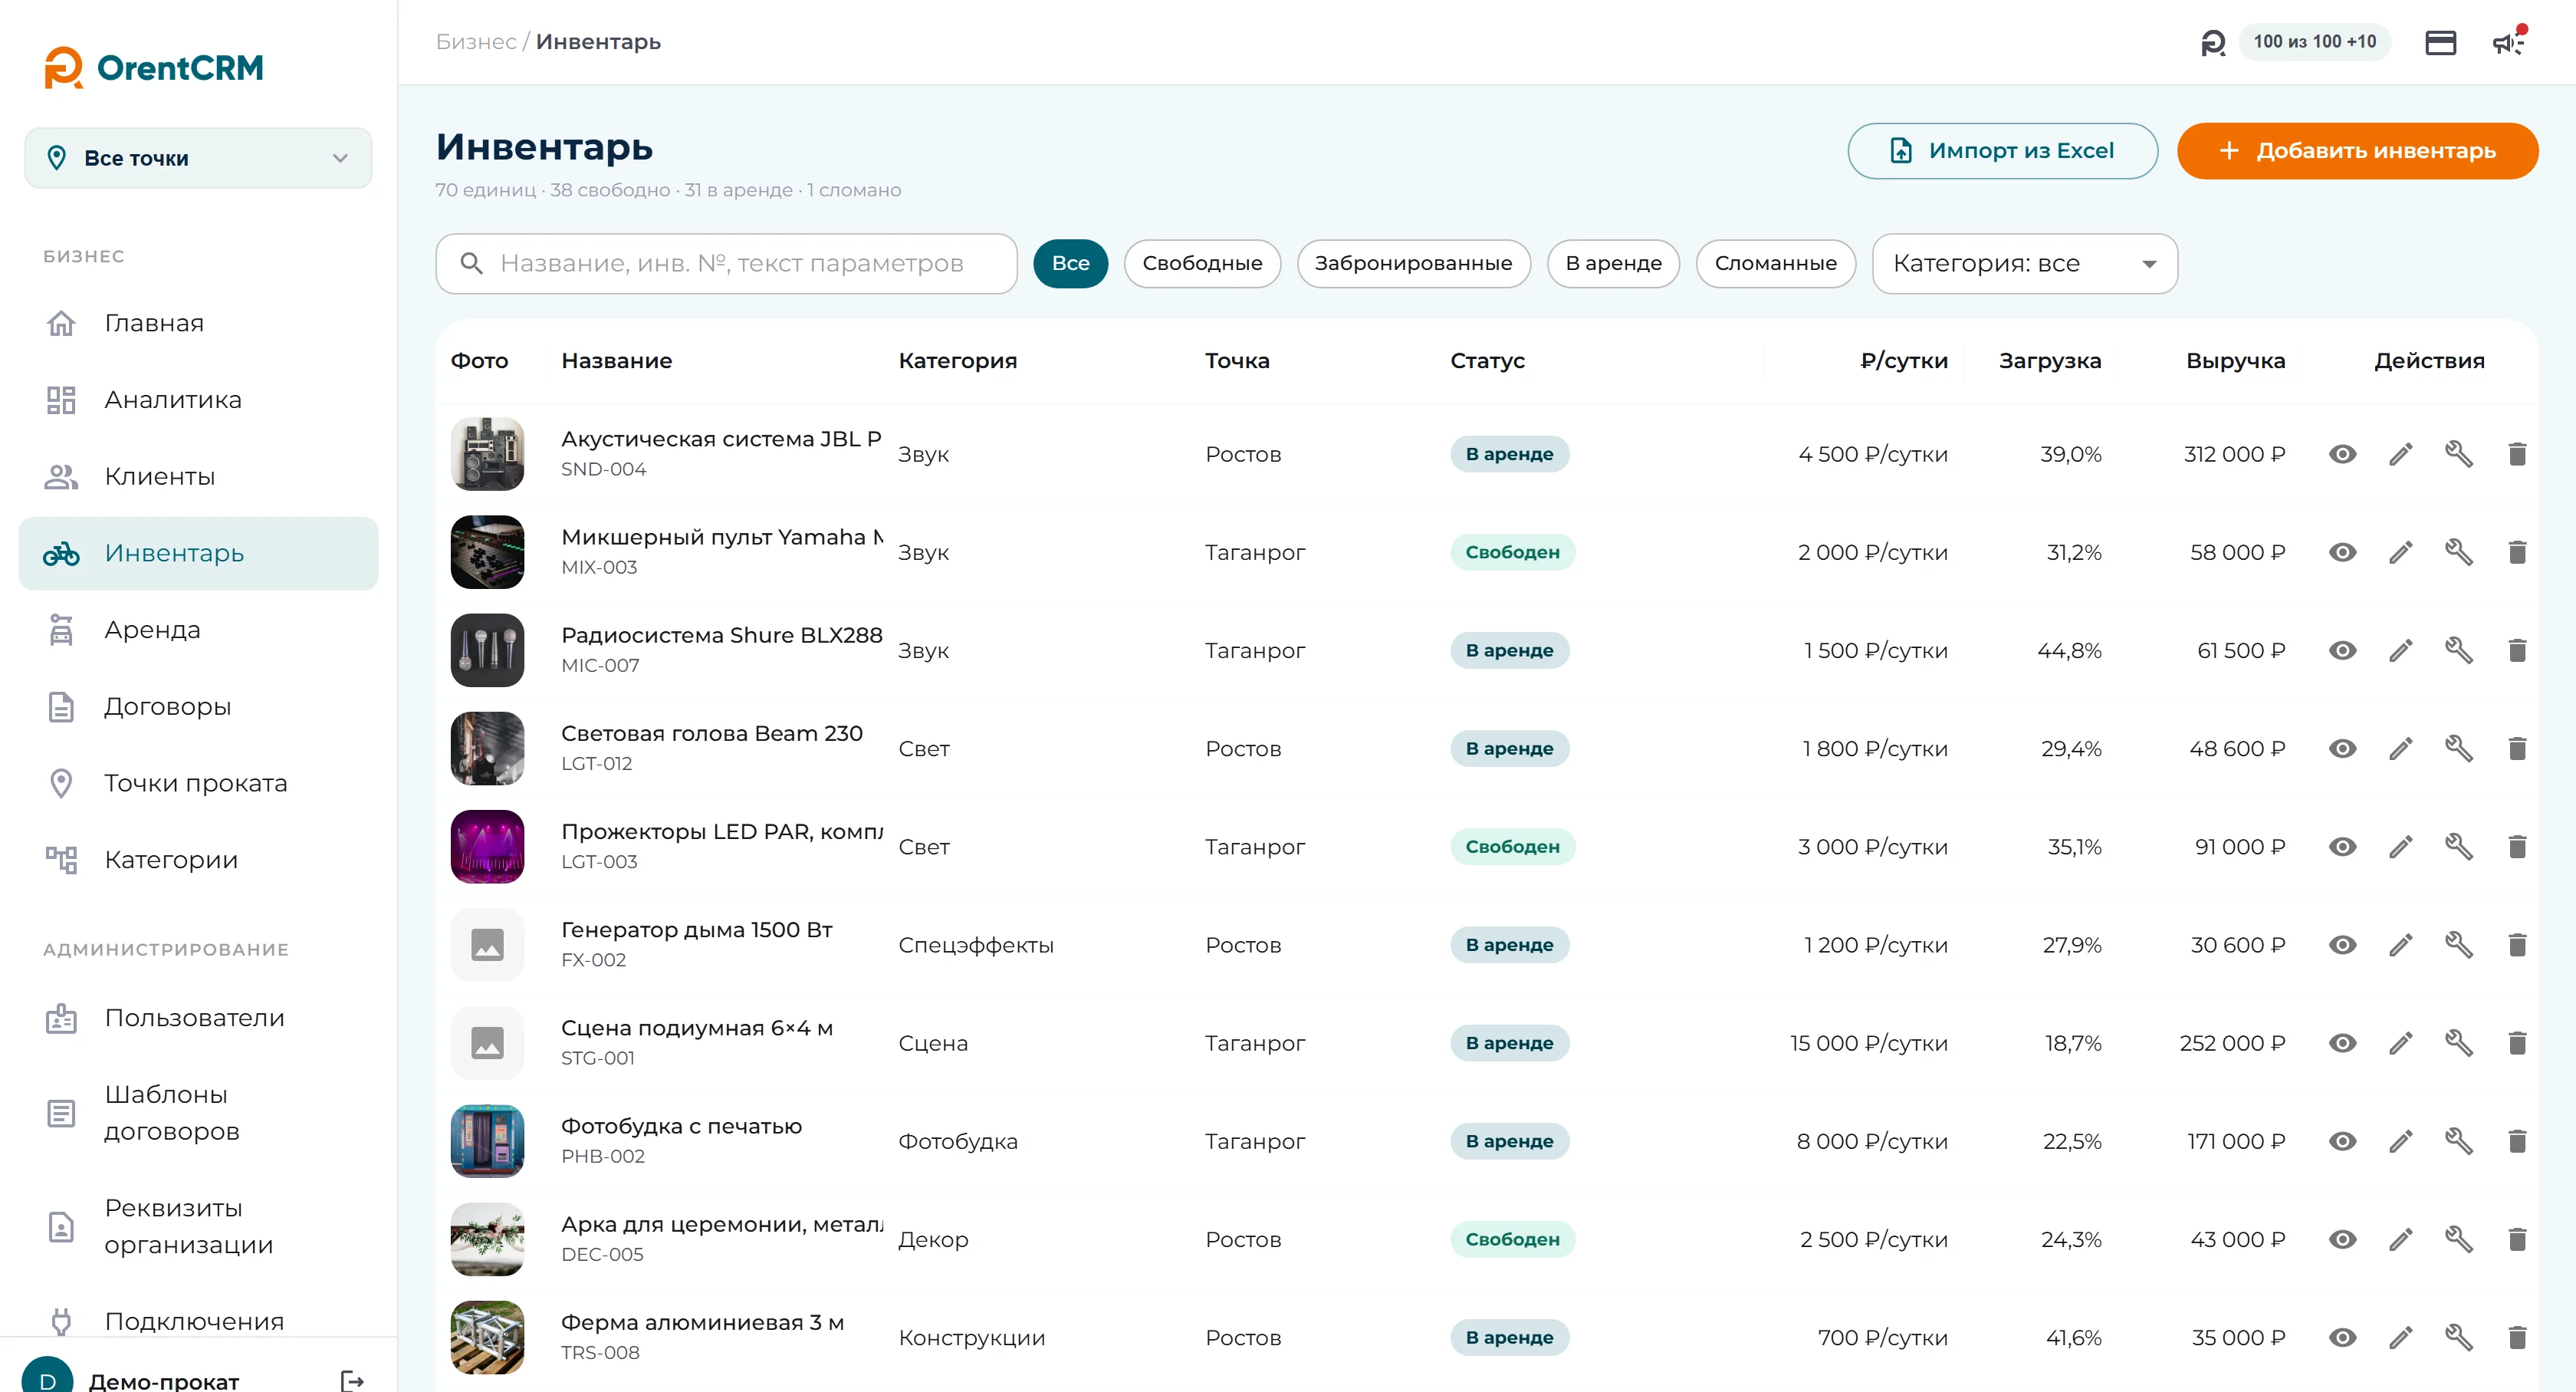View Сцена подиумная via eye icon

2342,1043
